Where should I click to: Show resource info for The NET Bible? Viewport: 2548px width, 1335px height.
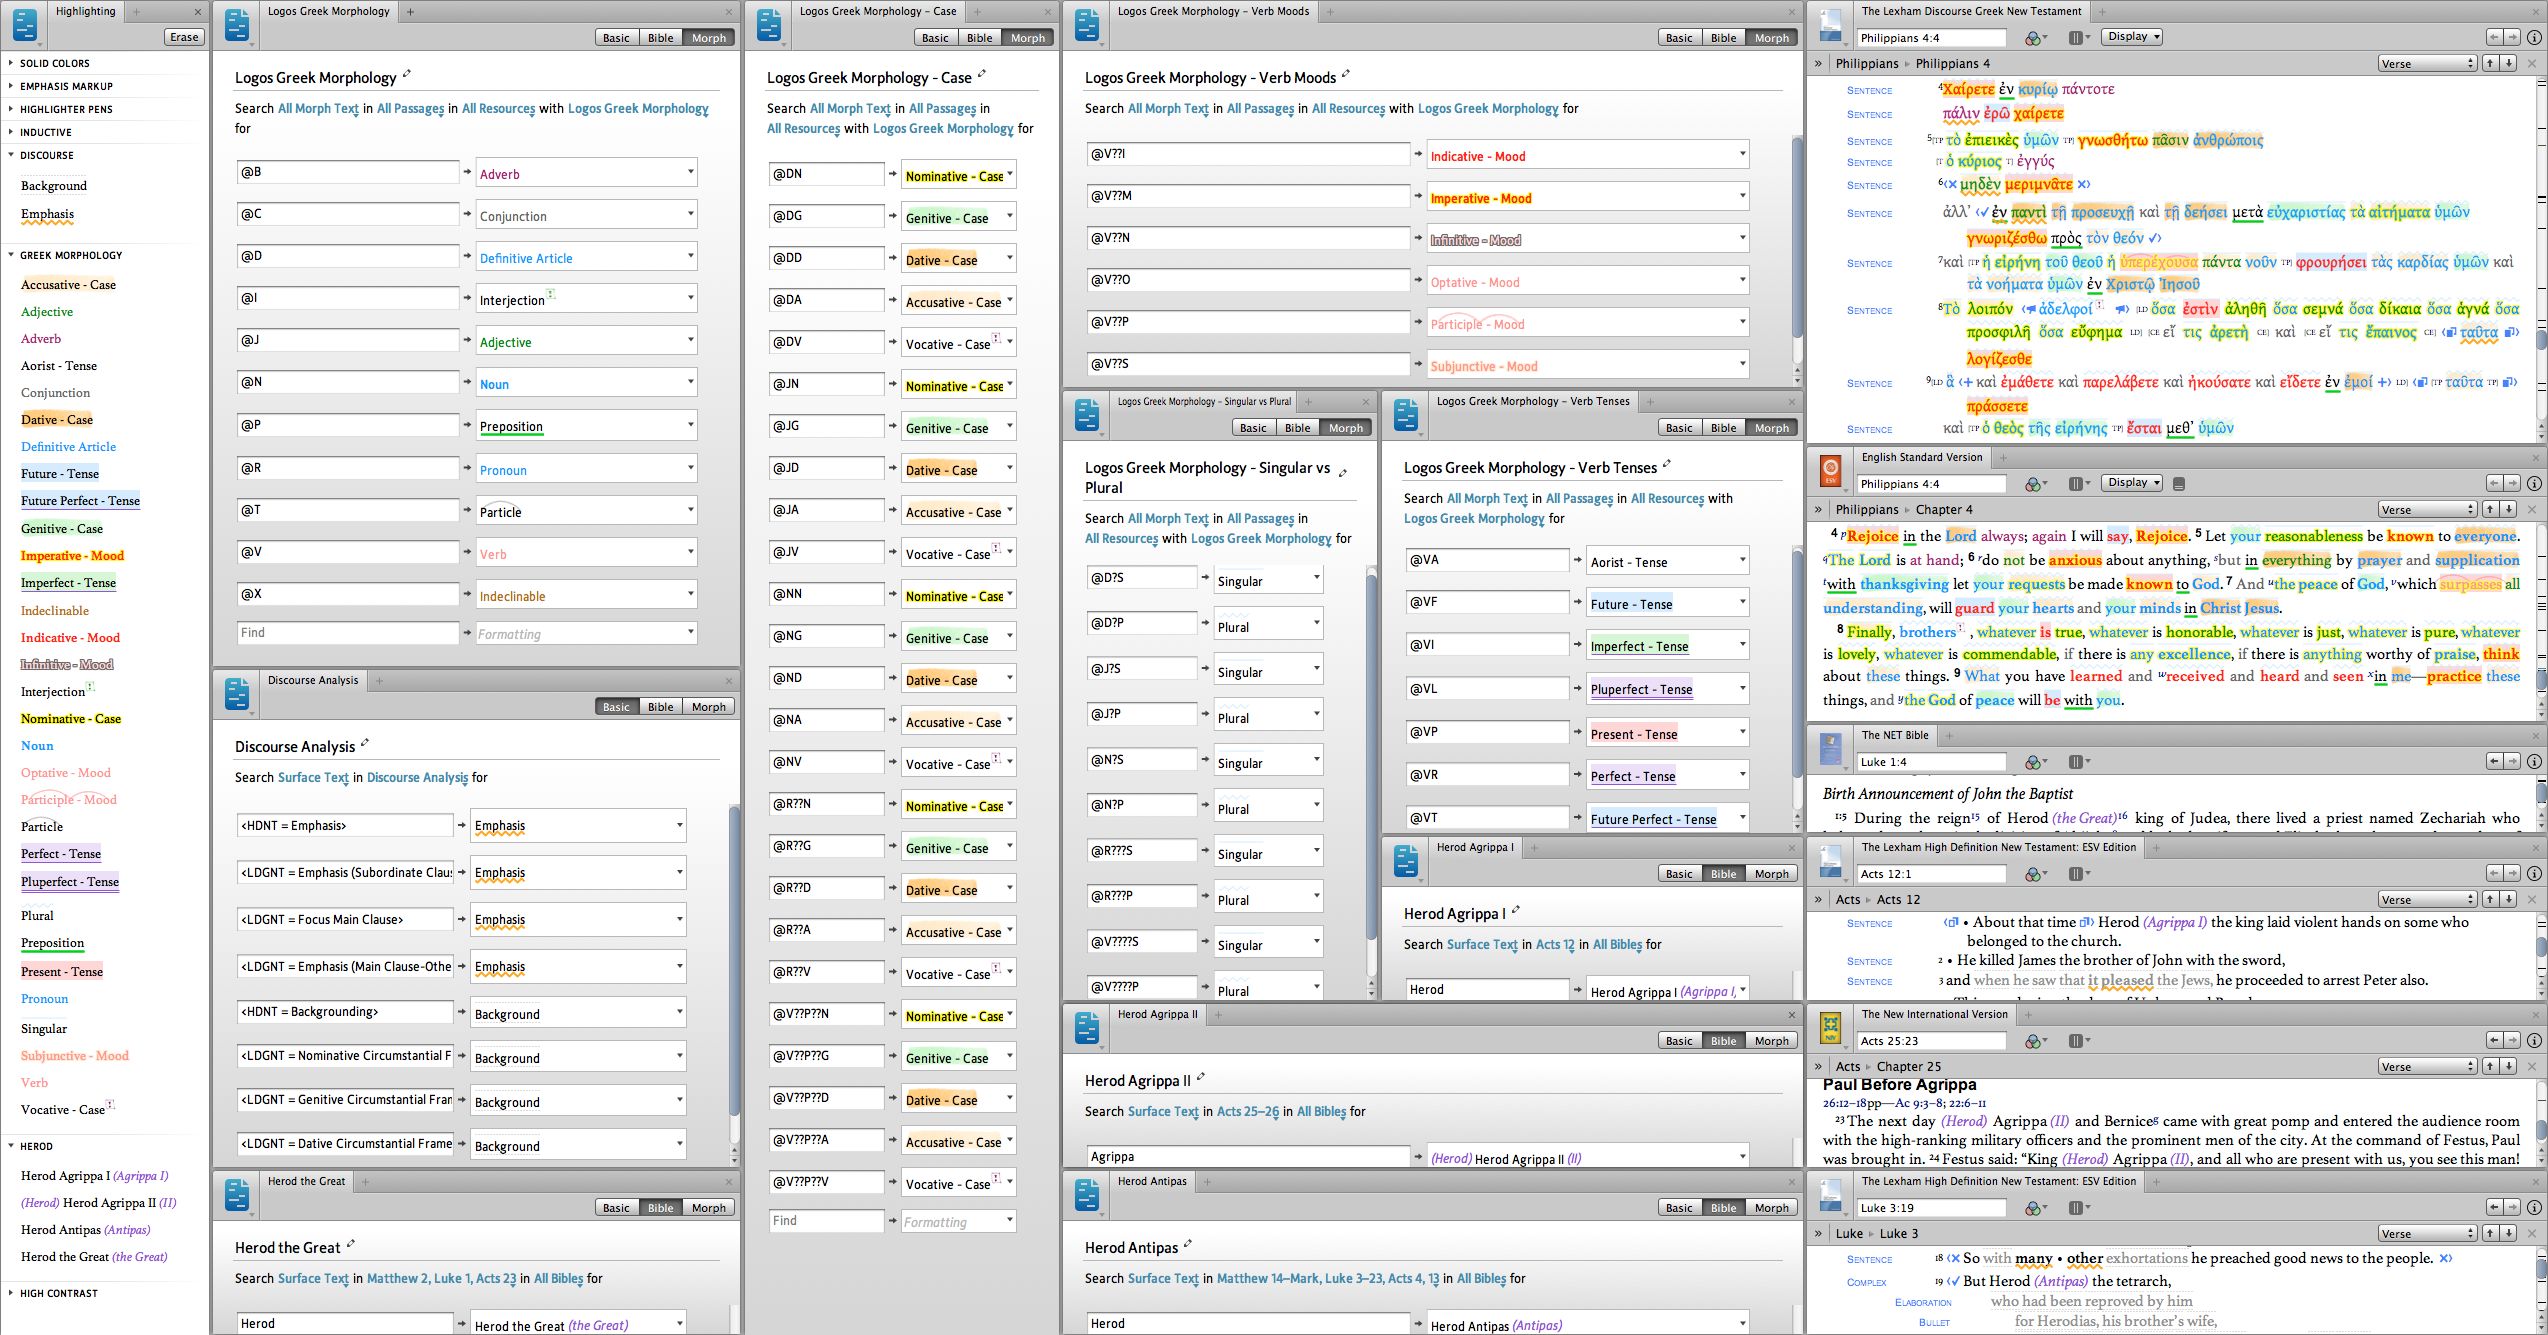[2534, 762]
